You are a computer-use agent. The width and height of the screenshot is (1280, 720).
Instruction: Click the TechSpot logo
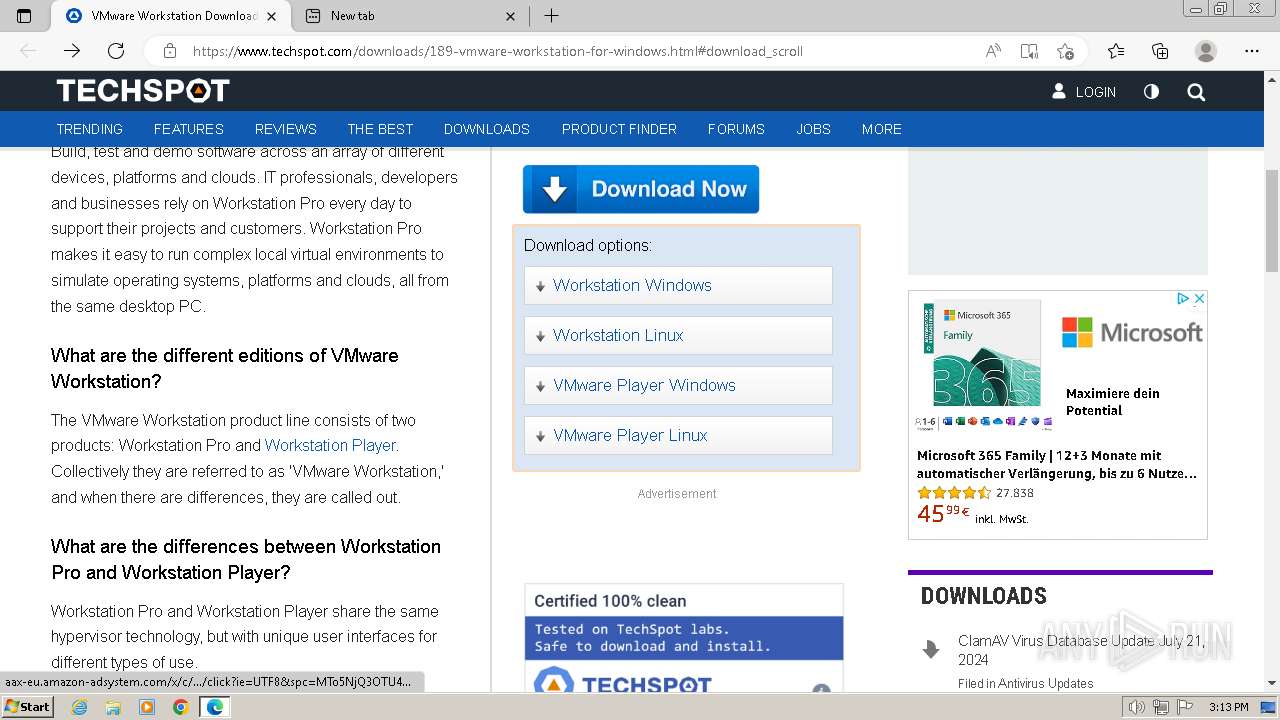click(143, 91)
